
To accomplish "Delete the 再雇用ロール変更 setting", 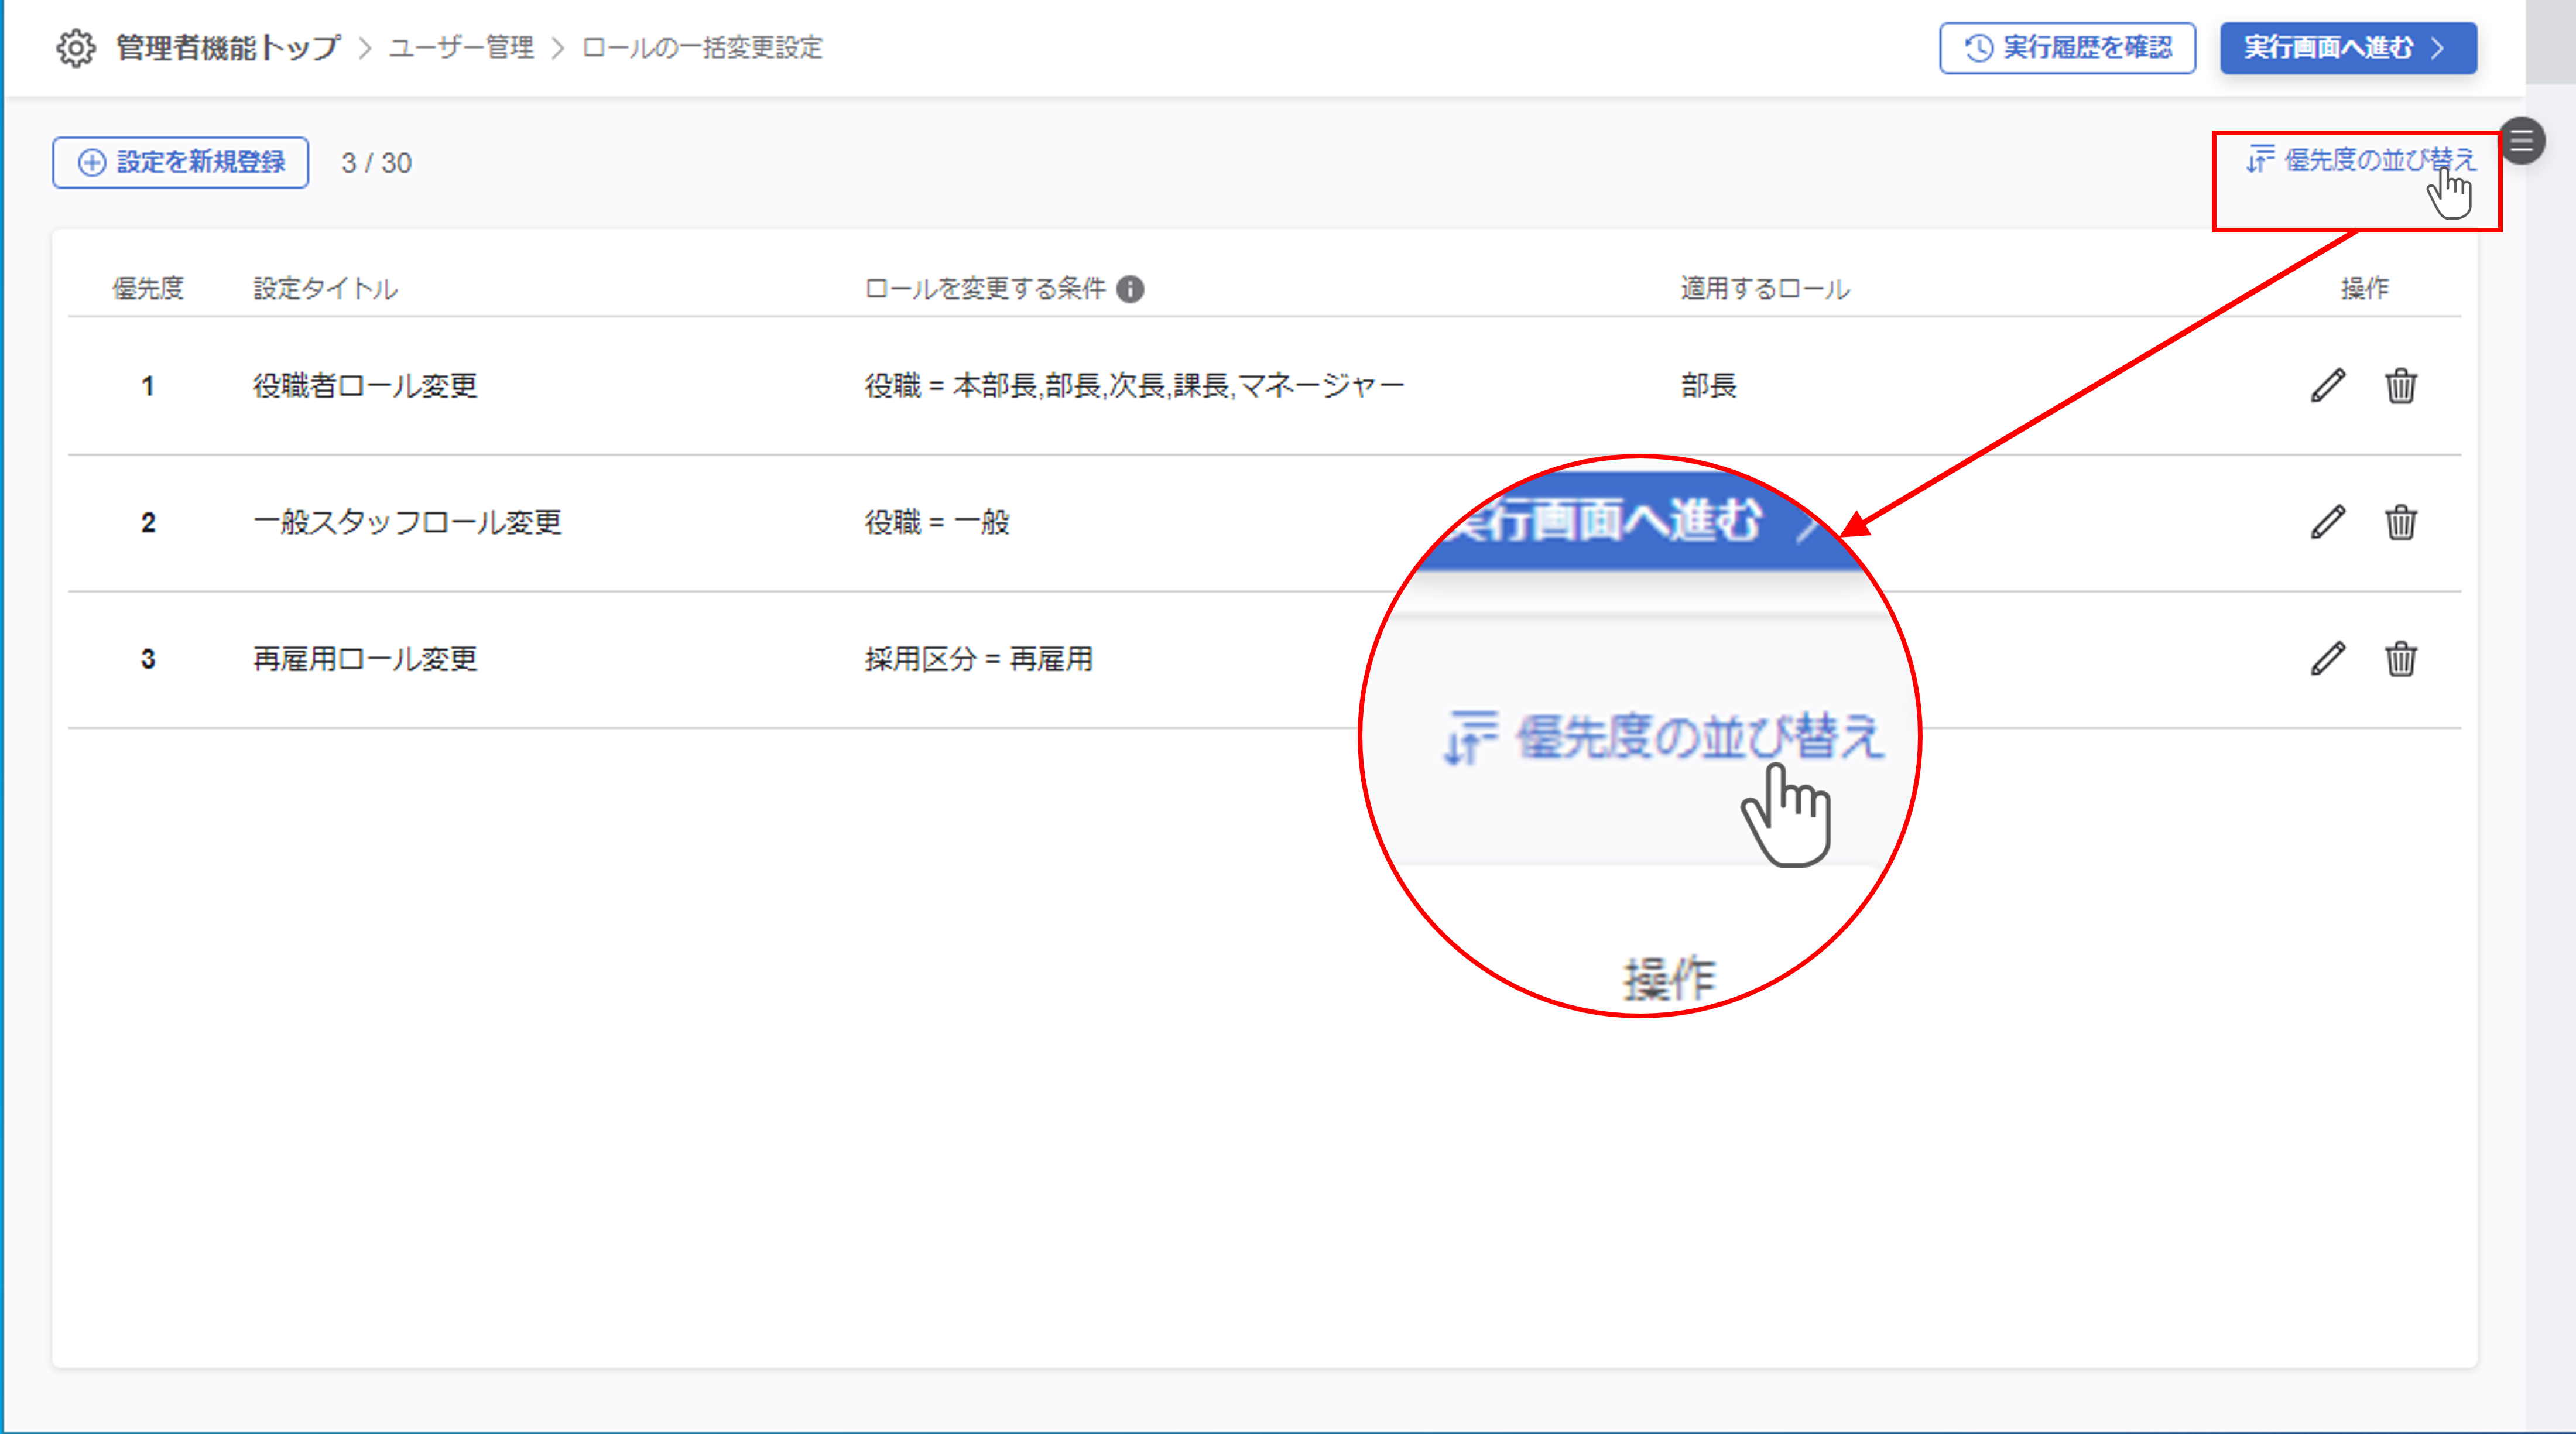I will coord(2400,658).
